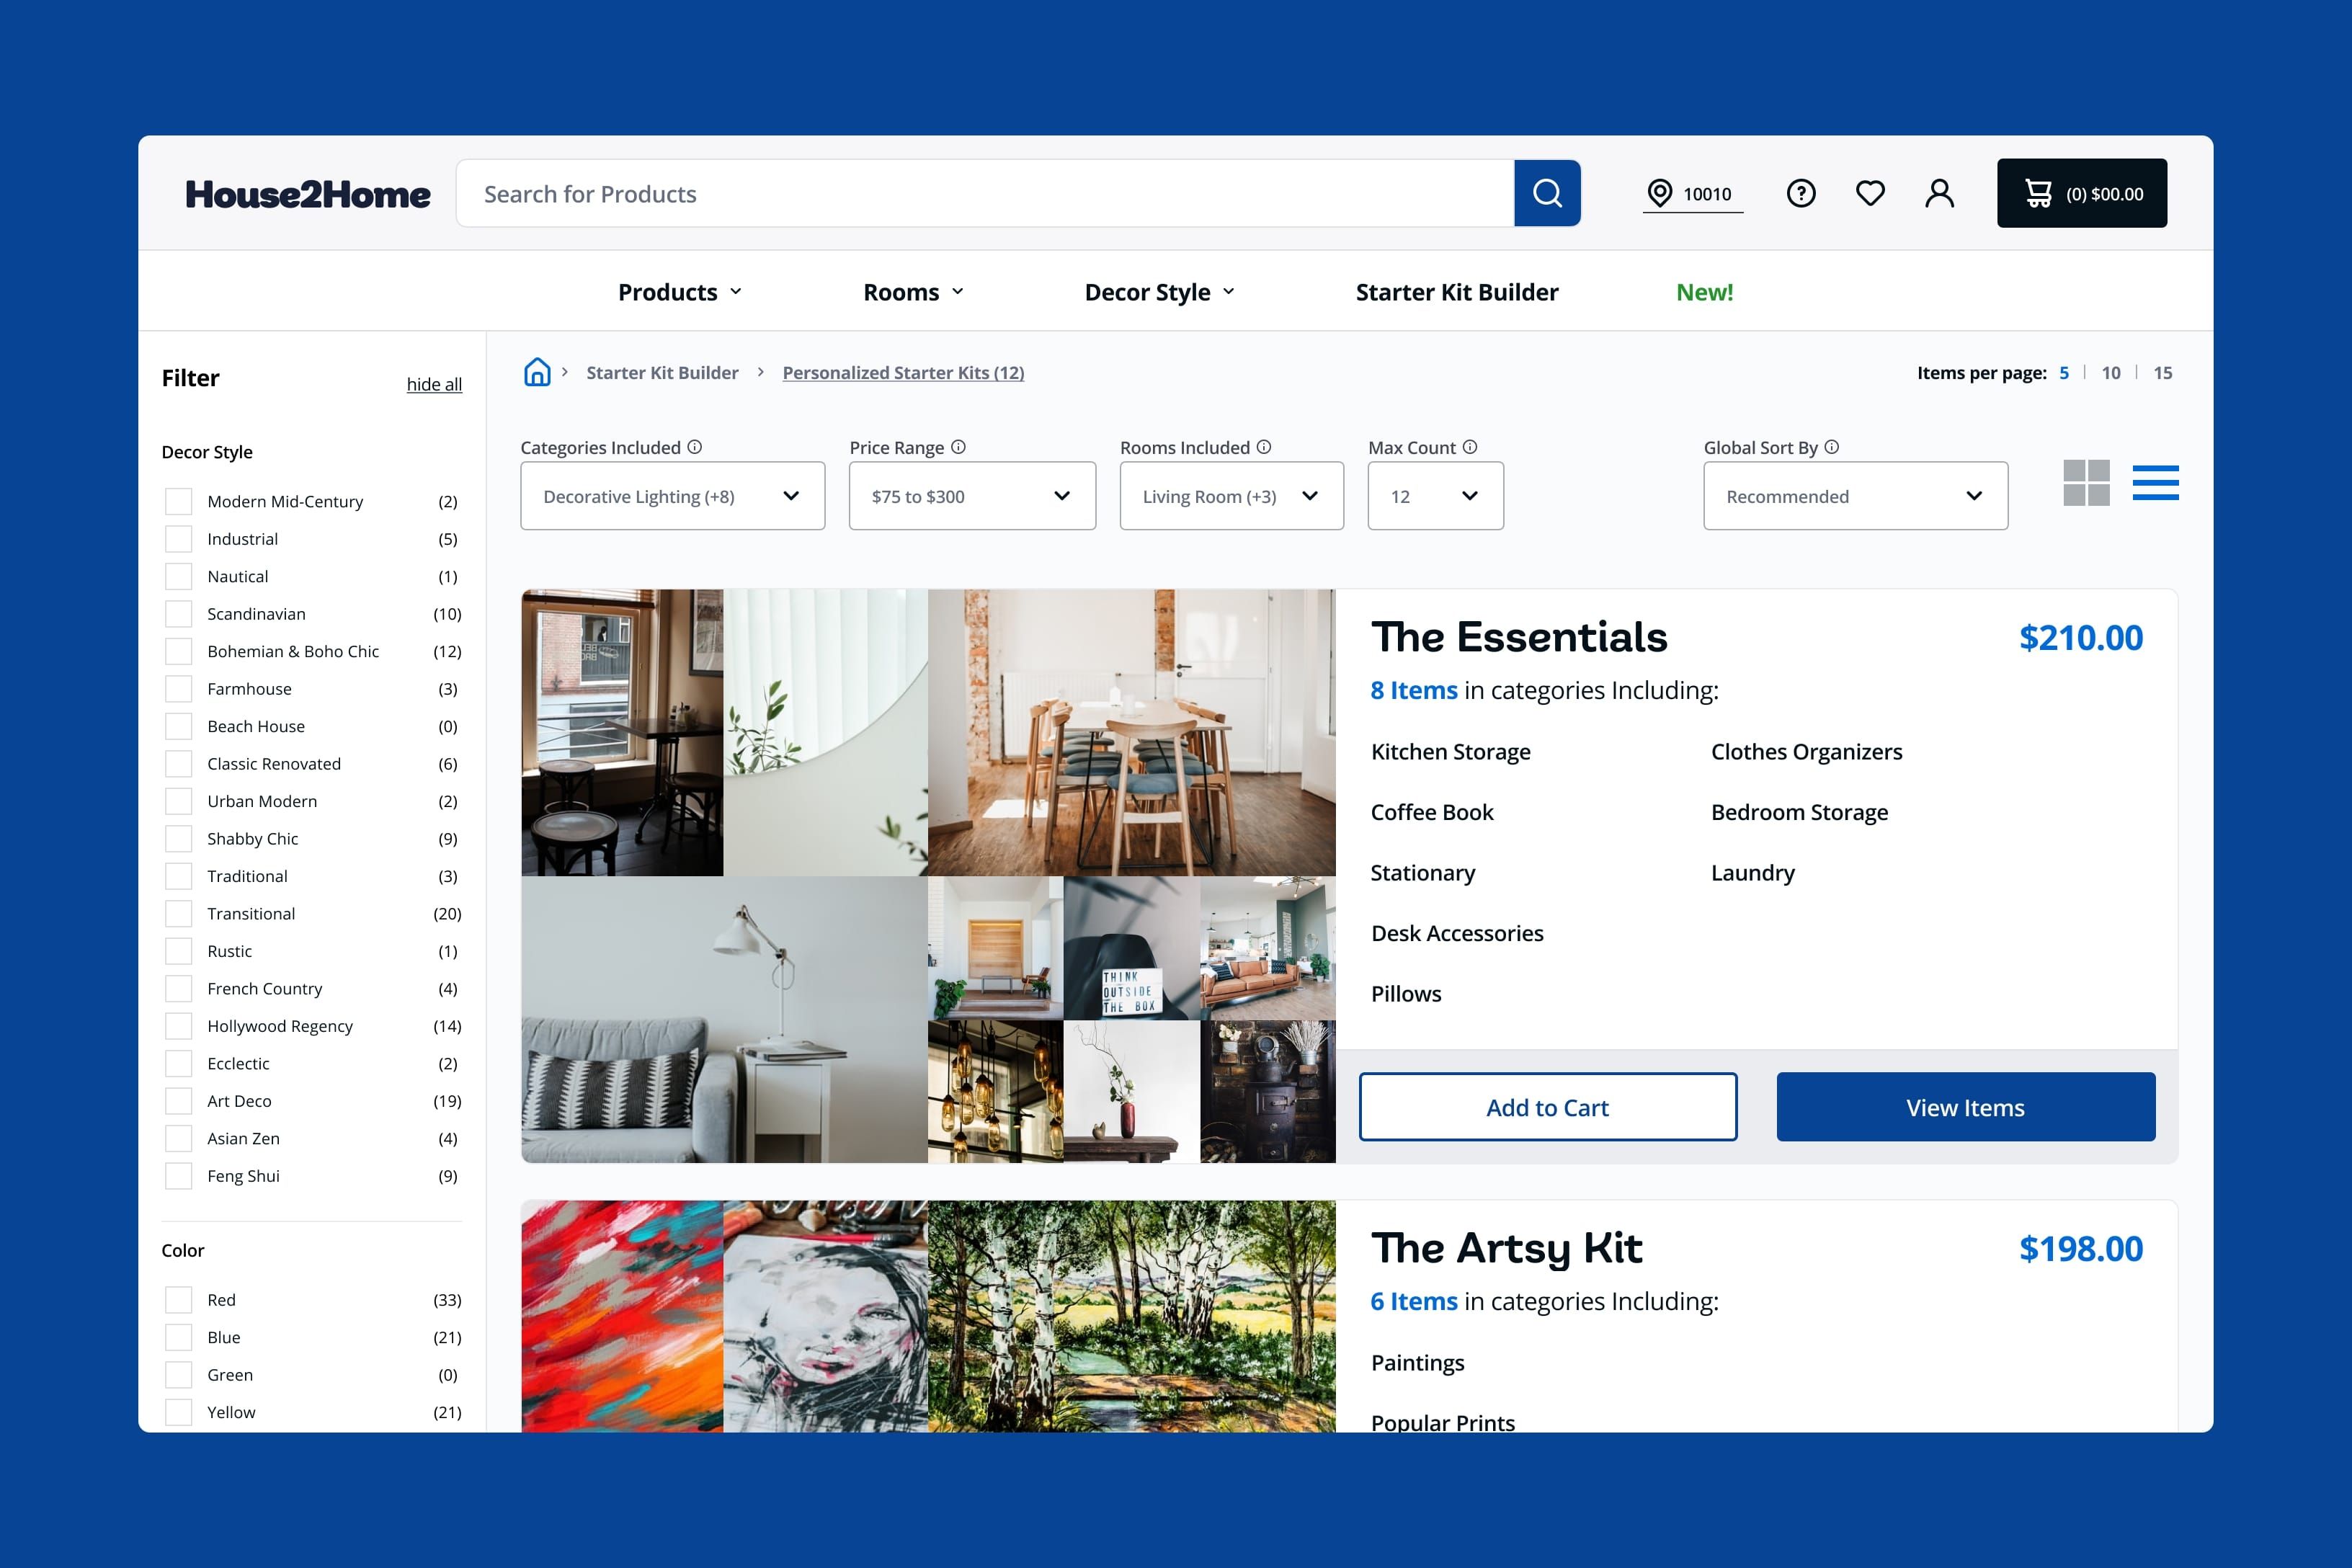
Task: Select the Farmhouse checkbox
Action: (x=178, y=689)
